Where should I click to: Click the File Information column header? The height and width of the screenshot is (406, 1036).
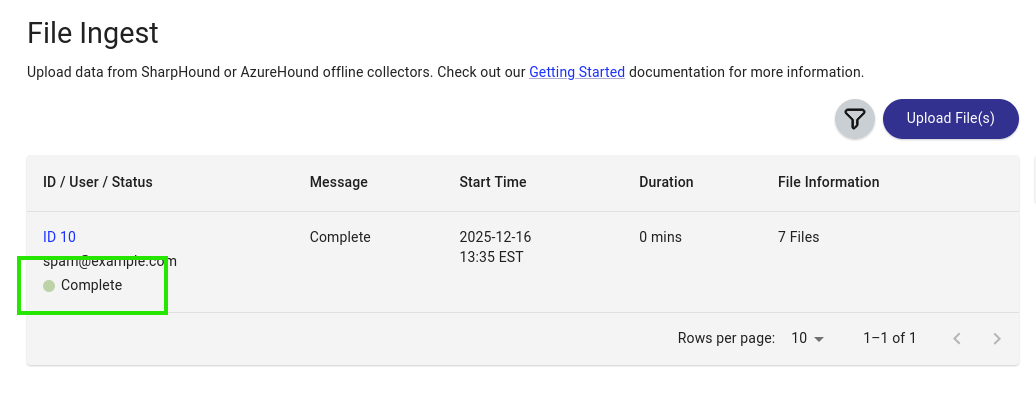[829, 182]
